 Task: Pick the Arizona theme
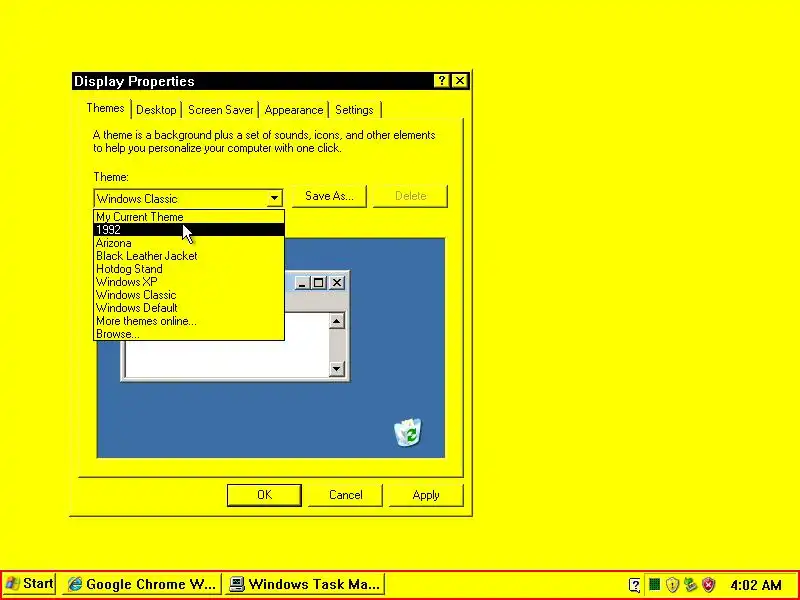(x=189, y=243)
